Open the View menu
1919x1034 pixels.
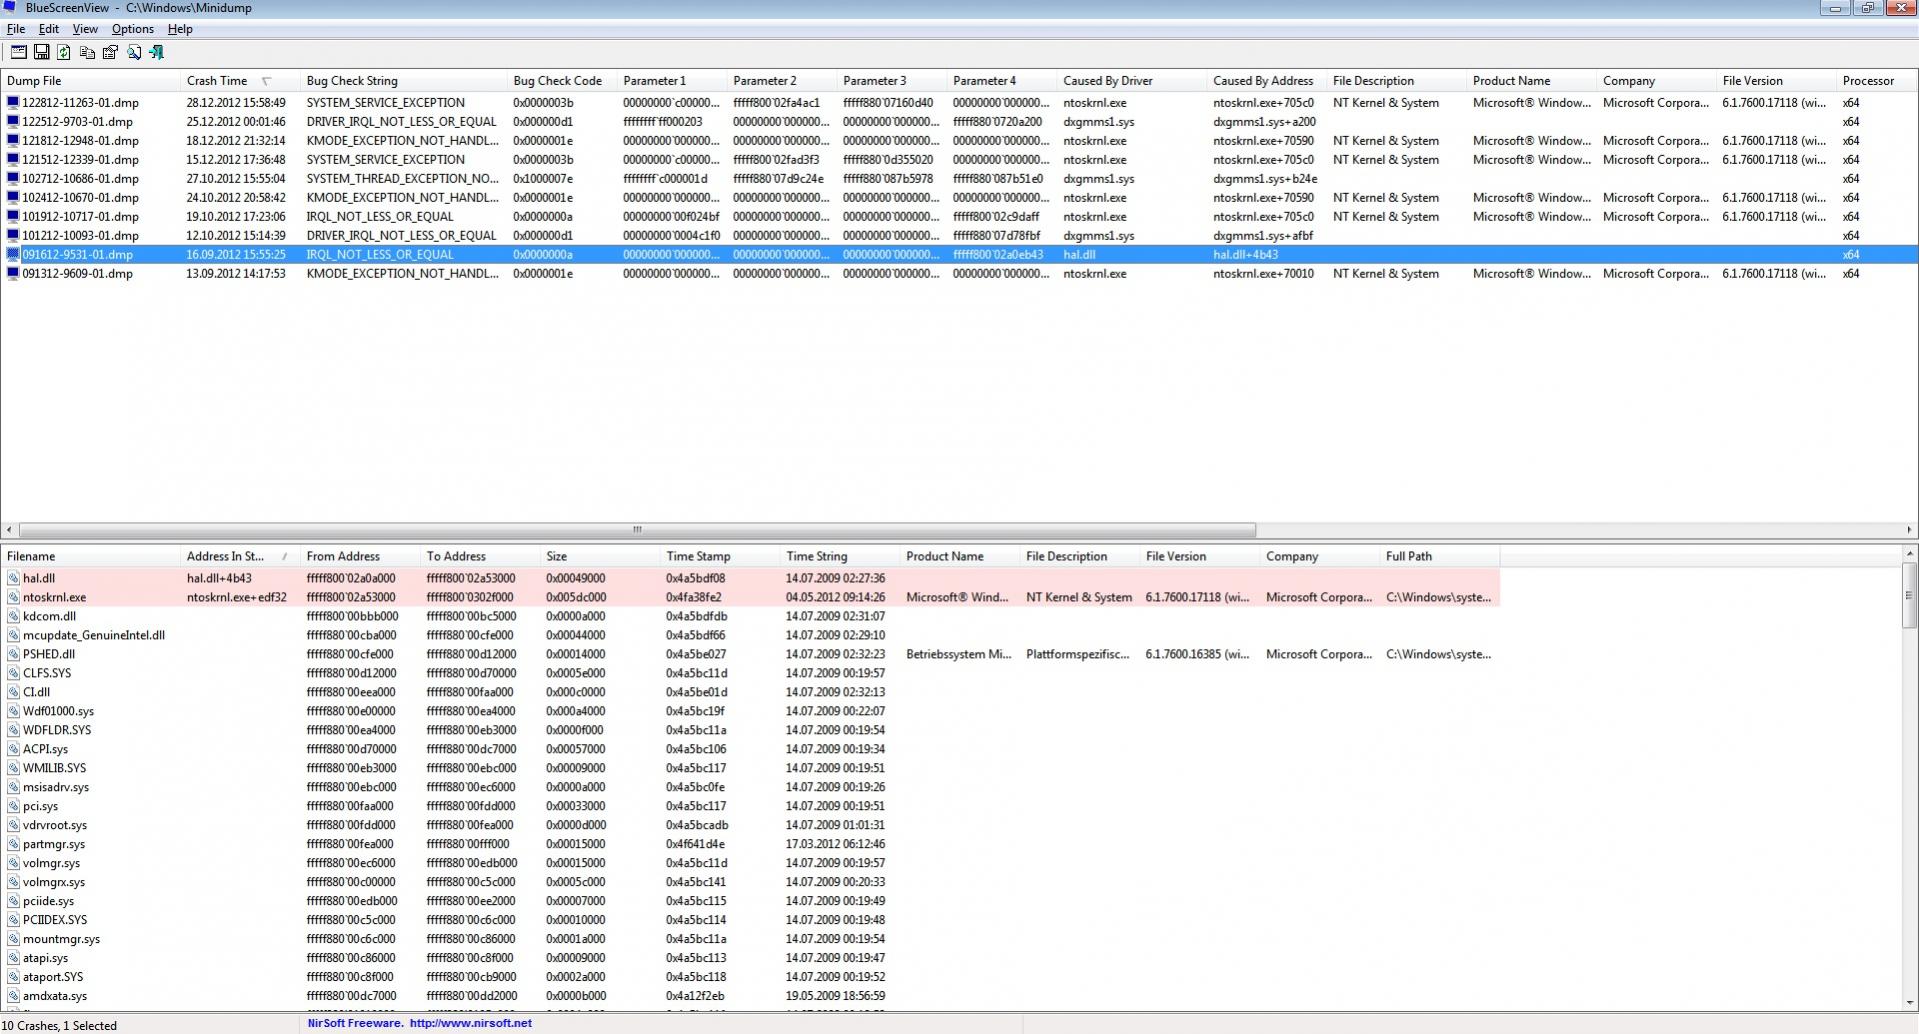85,29
